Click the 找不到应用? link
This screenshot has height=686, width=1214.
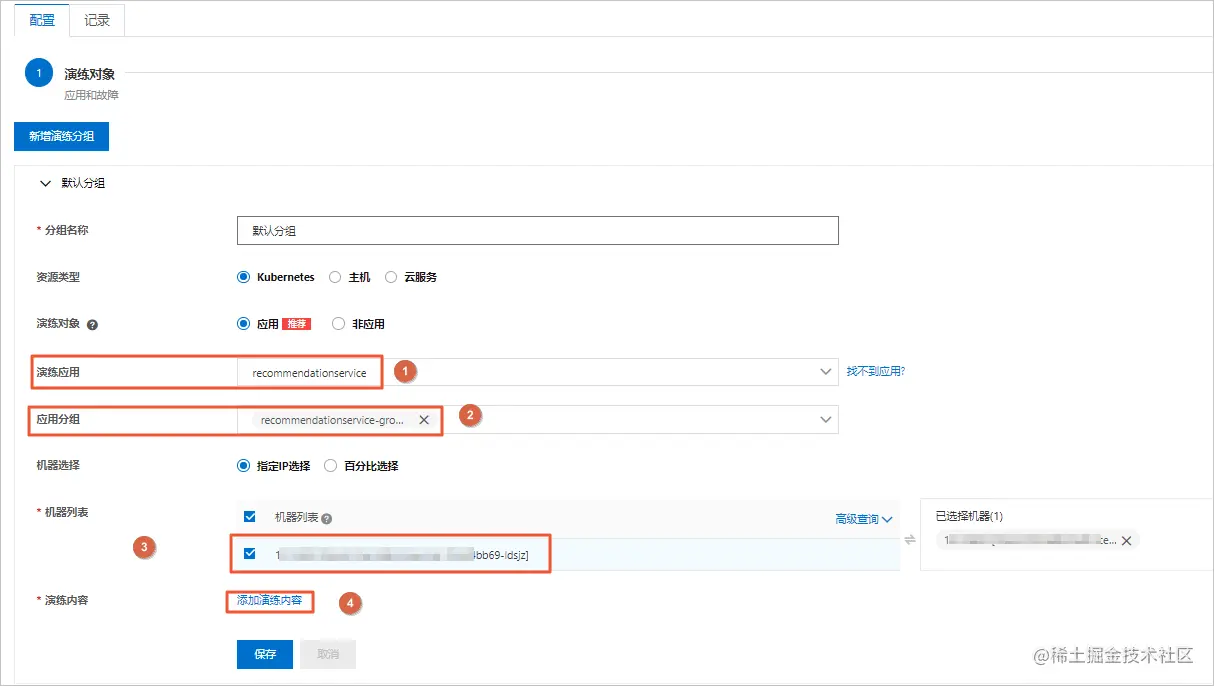coord(876,371)
